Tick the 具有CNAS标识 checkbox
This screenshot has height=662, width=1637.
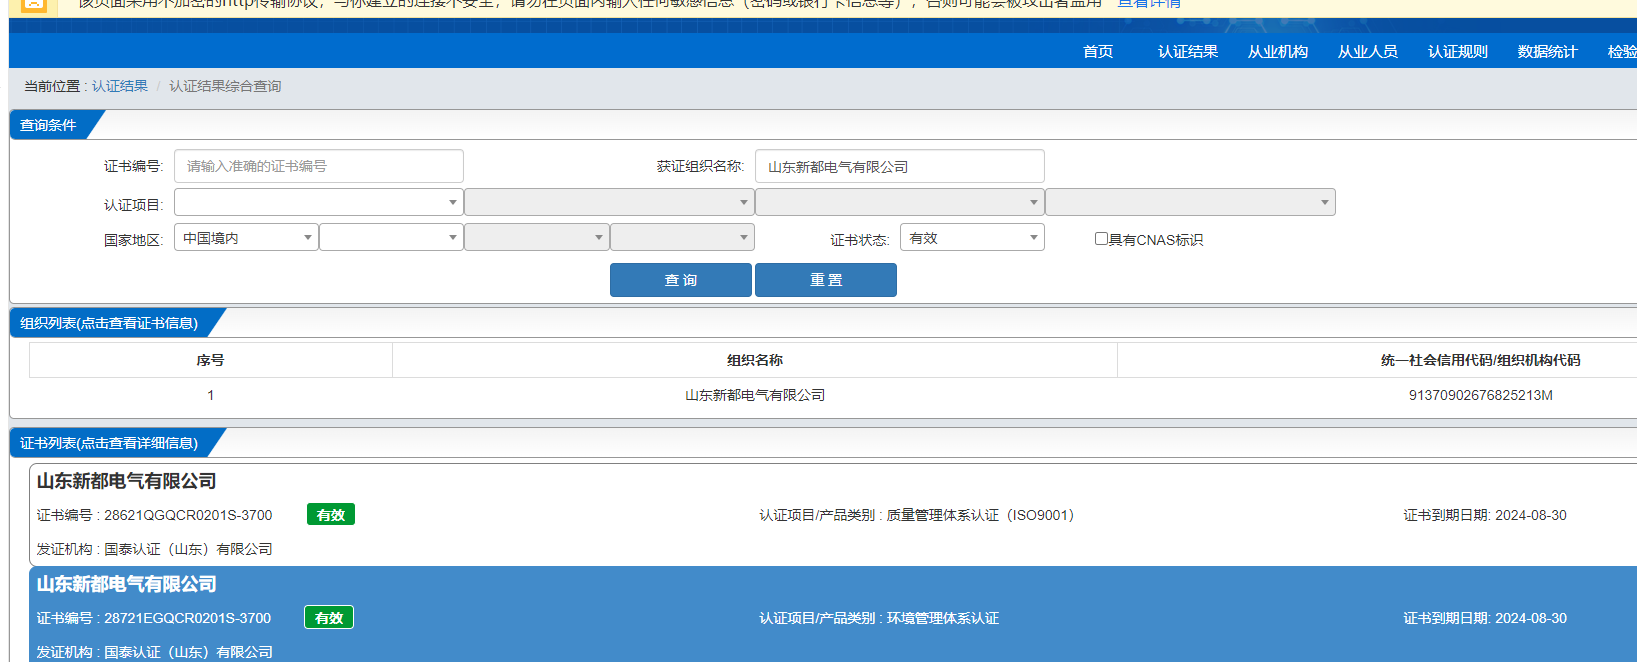coord(1101,239)
